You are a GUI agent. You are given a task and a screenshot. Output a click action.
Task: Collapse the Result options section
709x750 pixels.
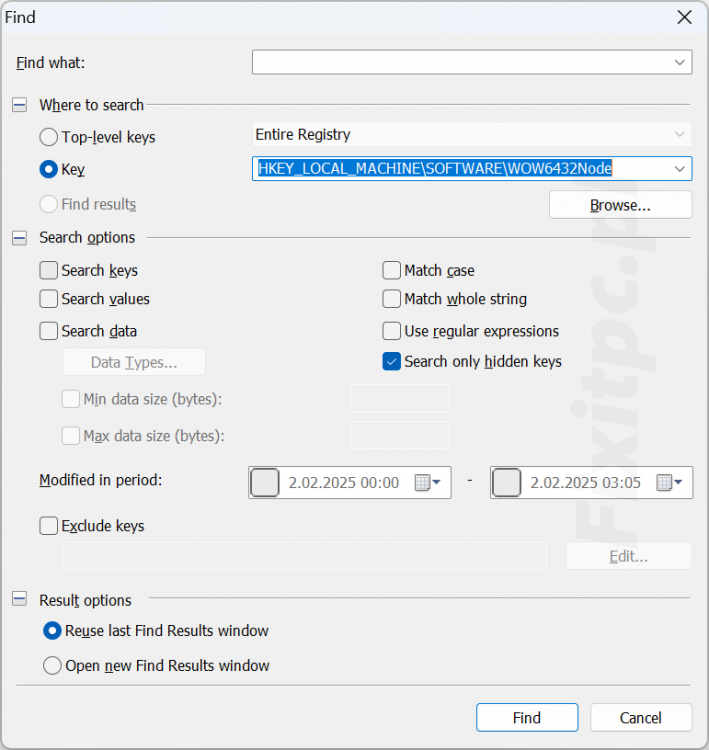point(19,600)
